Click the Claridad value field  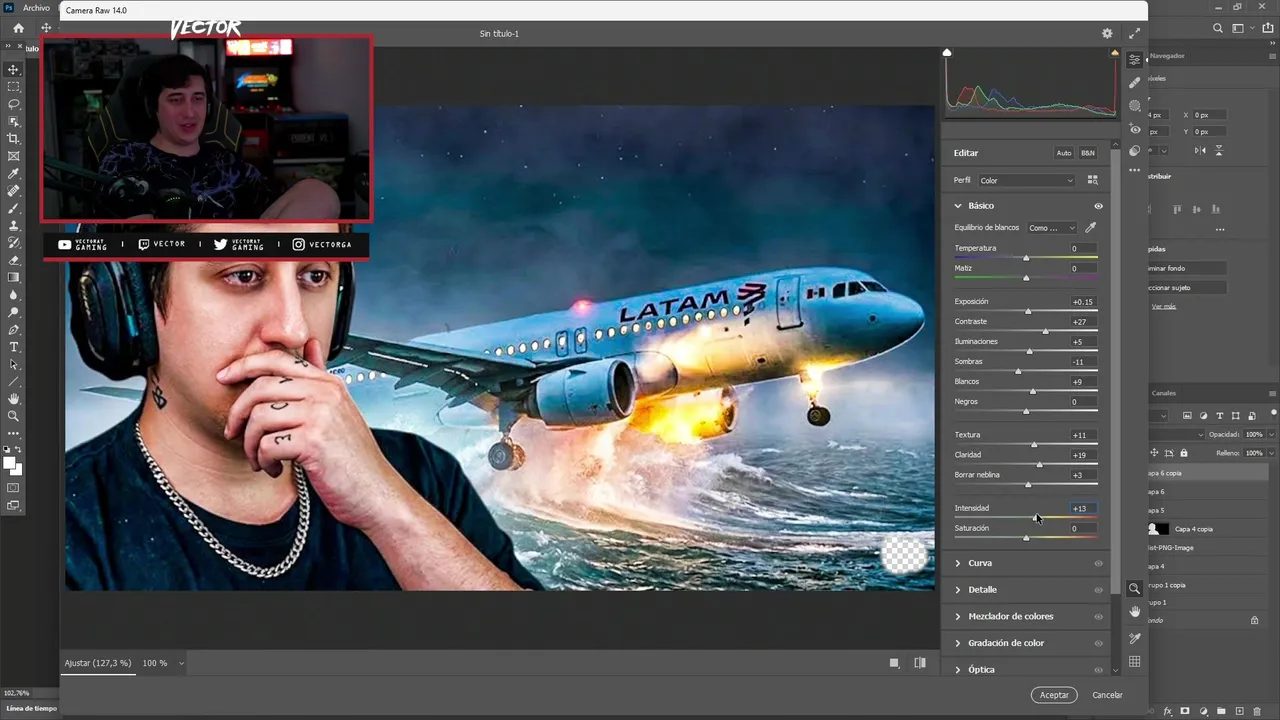tap(1083, 455)
